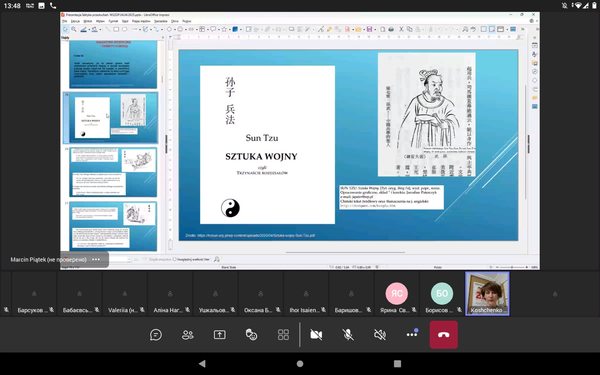600x375 pixels.
Task: Pick the line color tool
Action: pyautogui.click(x=83, y=29)
